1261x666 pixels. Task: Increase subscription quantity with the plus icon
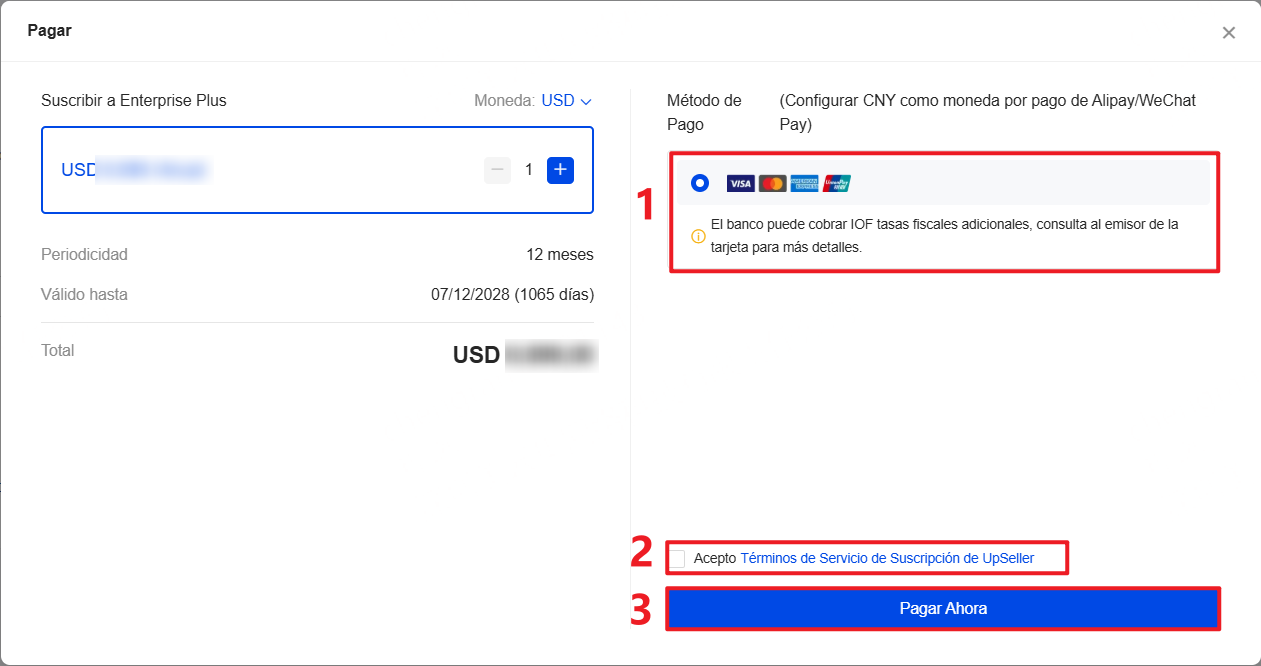tap(560, 170)
